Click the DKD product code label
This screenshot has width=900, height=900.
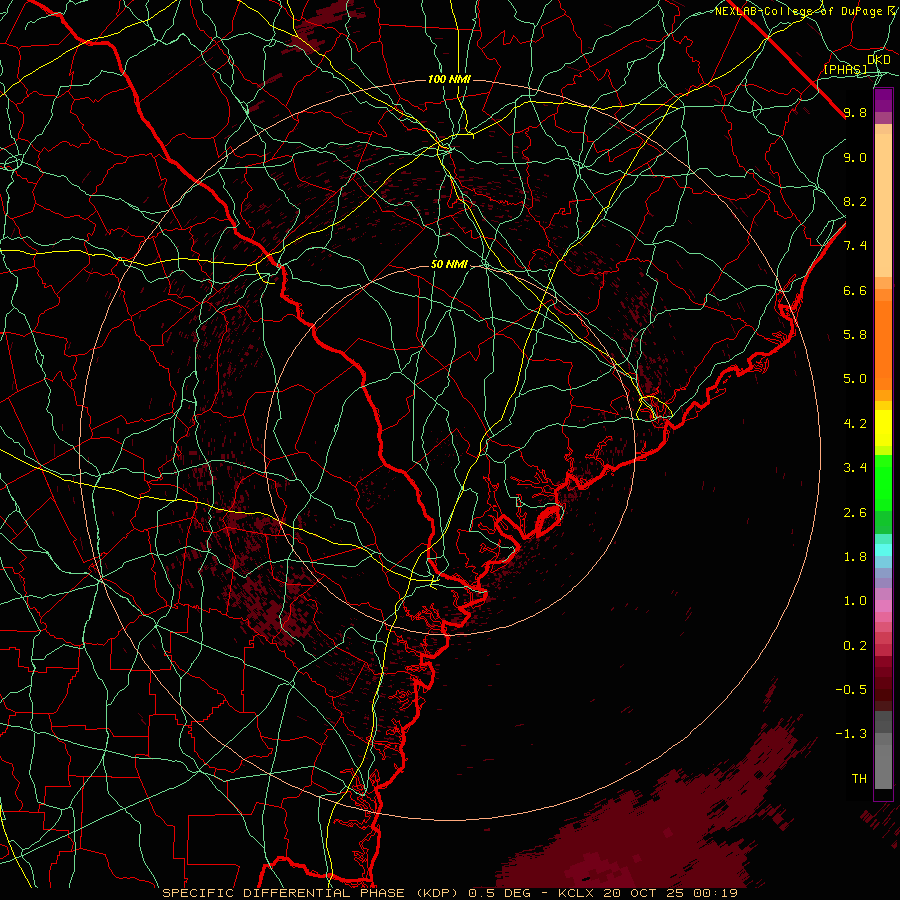pyautogui.click(x=879, y=60)
